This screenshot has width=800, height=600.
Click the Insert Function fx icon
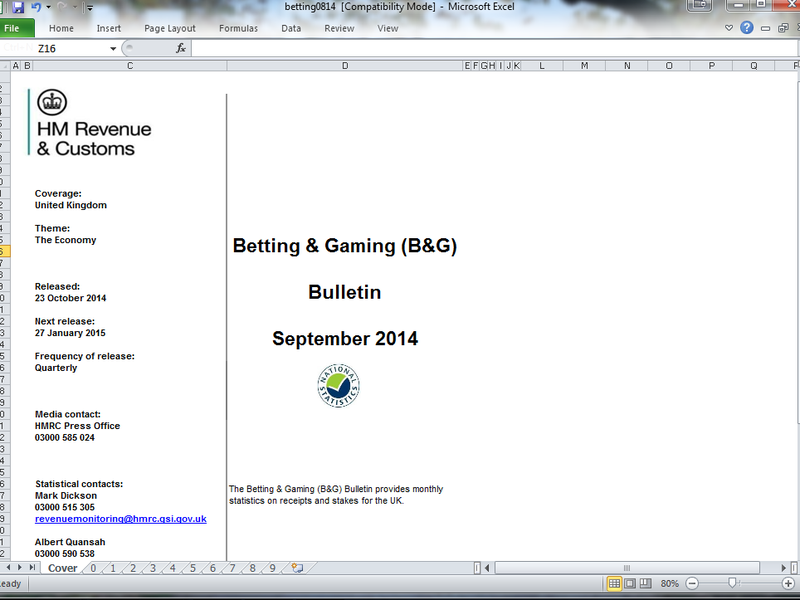click(x=181, y=48)
